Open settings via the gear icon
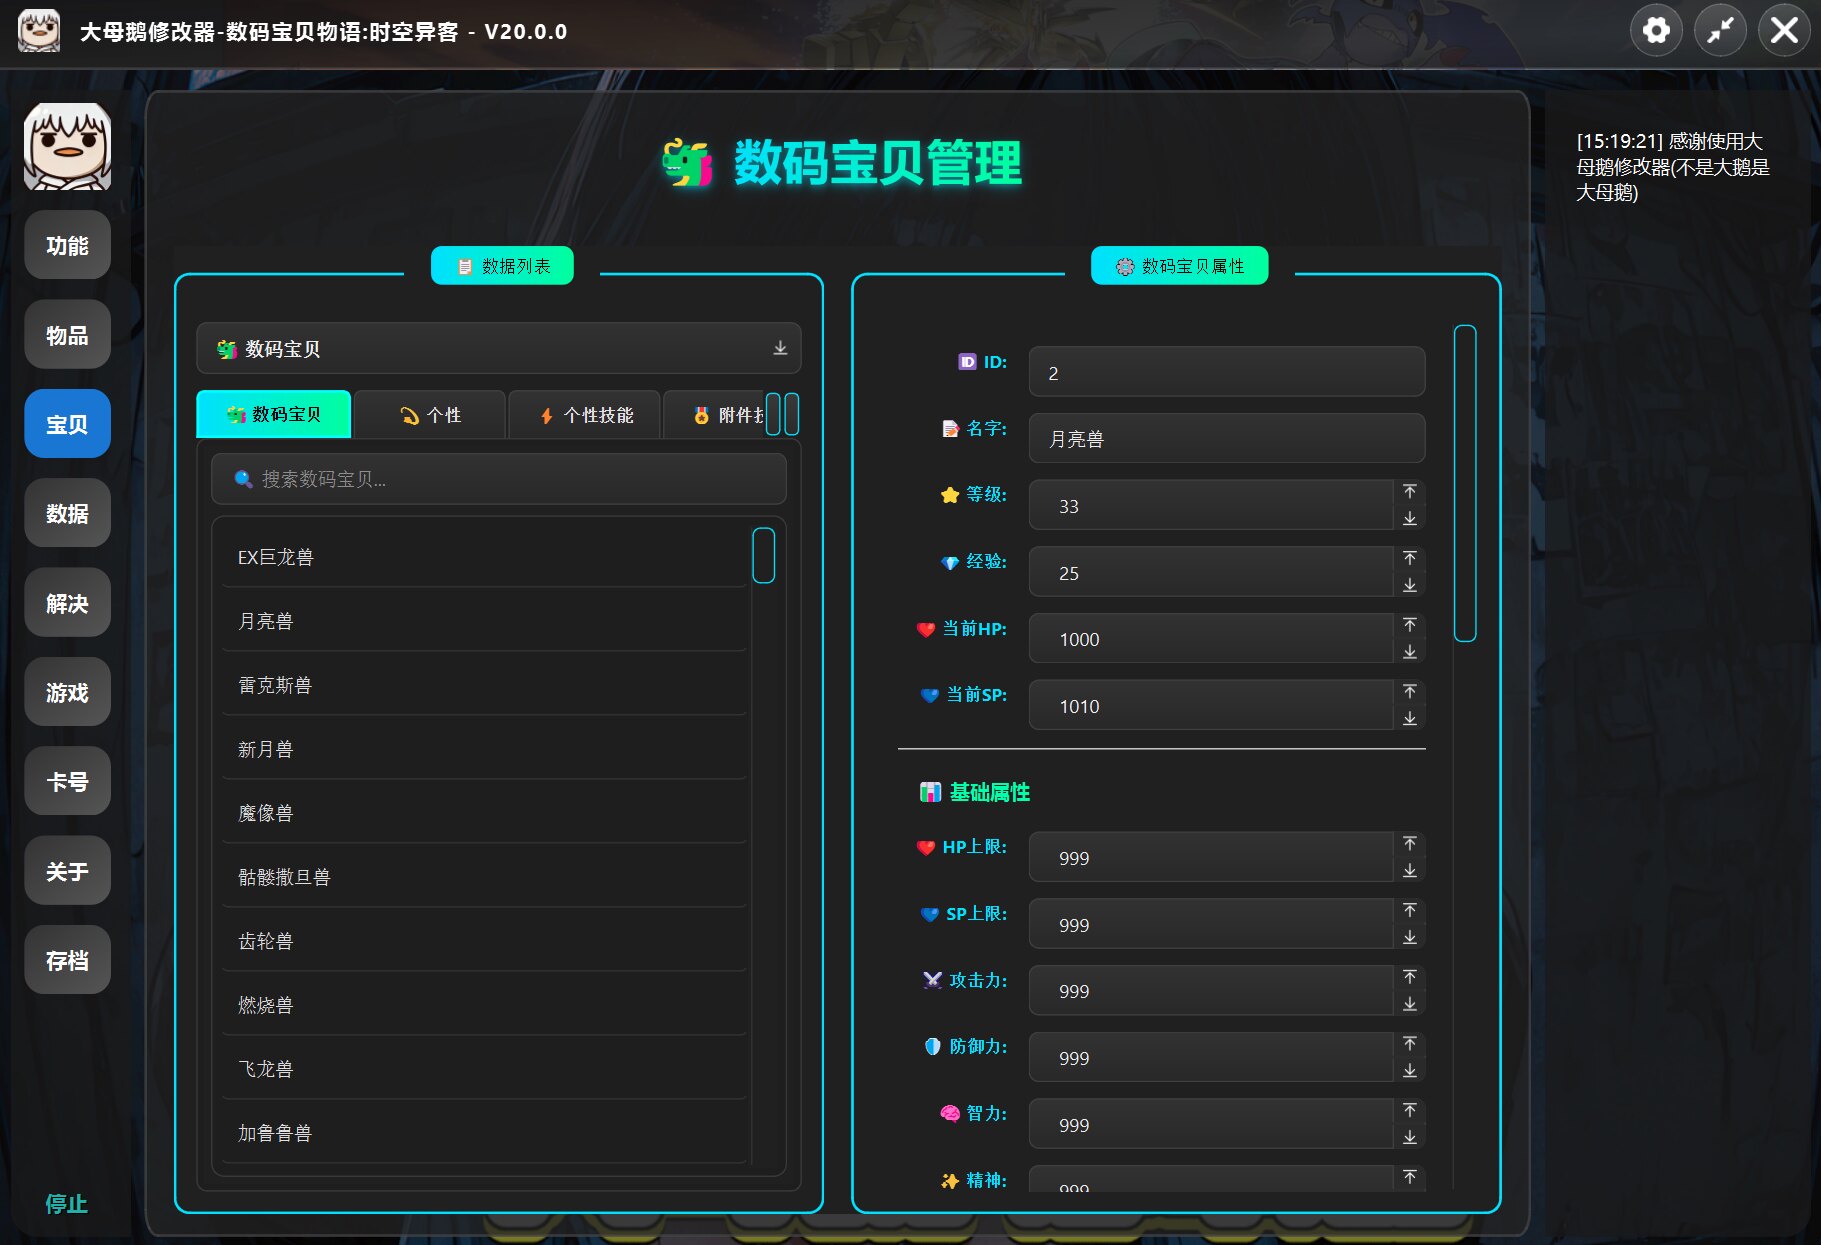The width and height of the screenshot is (1821, 1245). [x=1656, y=31]
